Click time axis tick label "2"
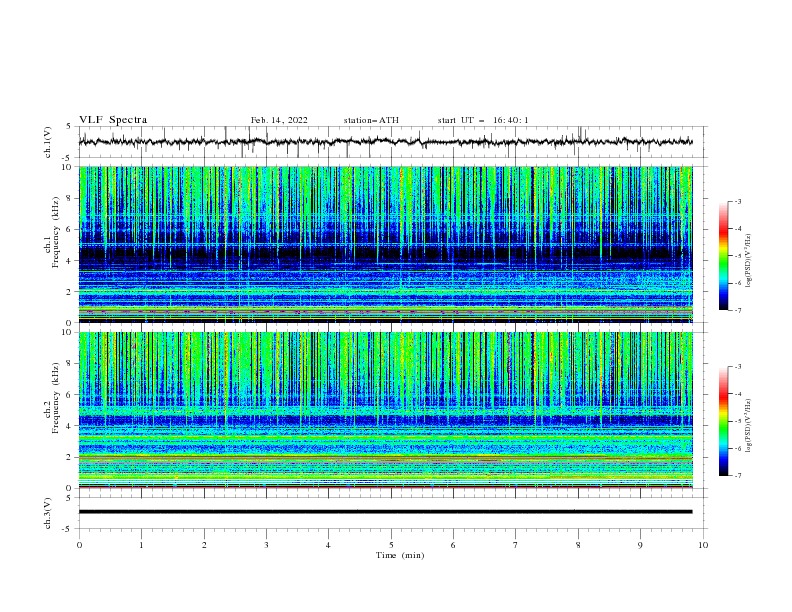The image size is (792, 612). click(204, 545)
